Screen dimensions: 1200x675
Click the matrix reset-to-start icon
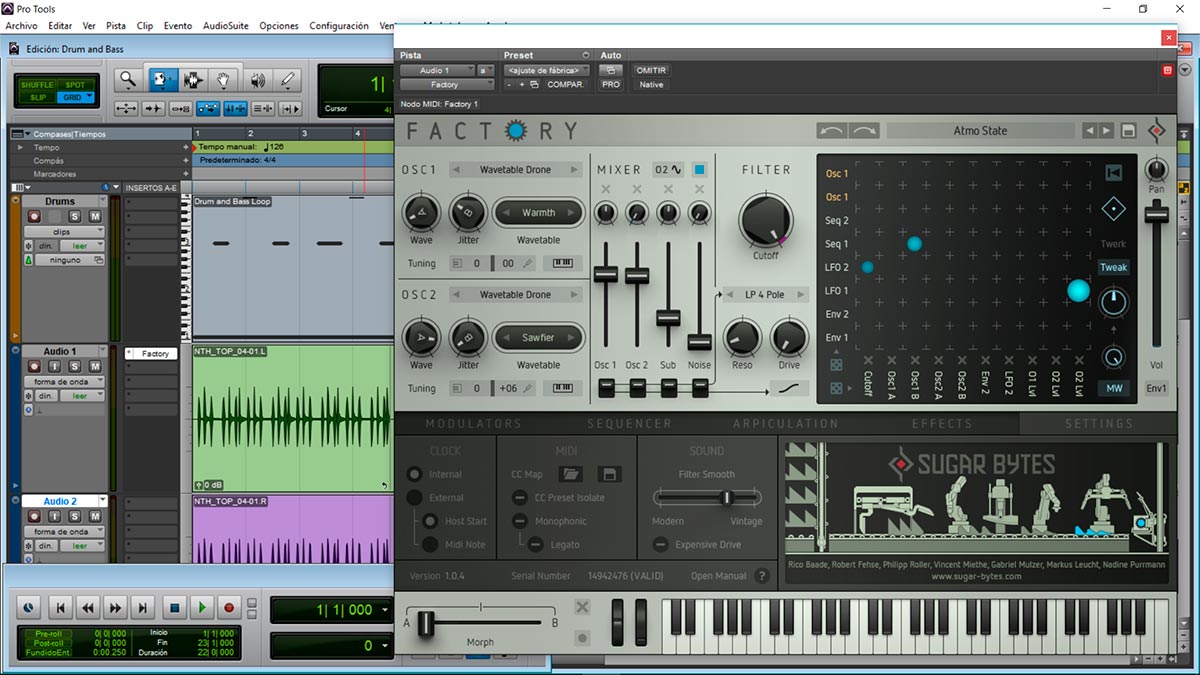click(1113, 172)
